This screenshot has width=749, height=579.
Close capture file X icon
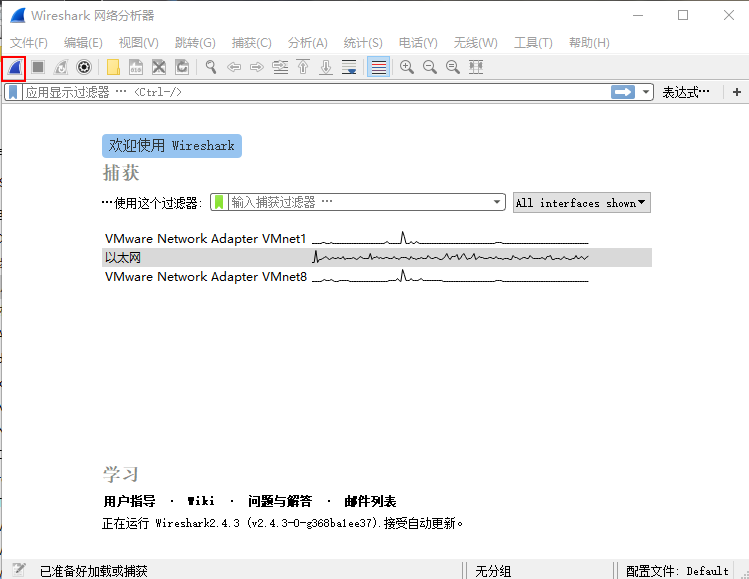[x=159, y=67]
